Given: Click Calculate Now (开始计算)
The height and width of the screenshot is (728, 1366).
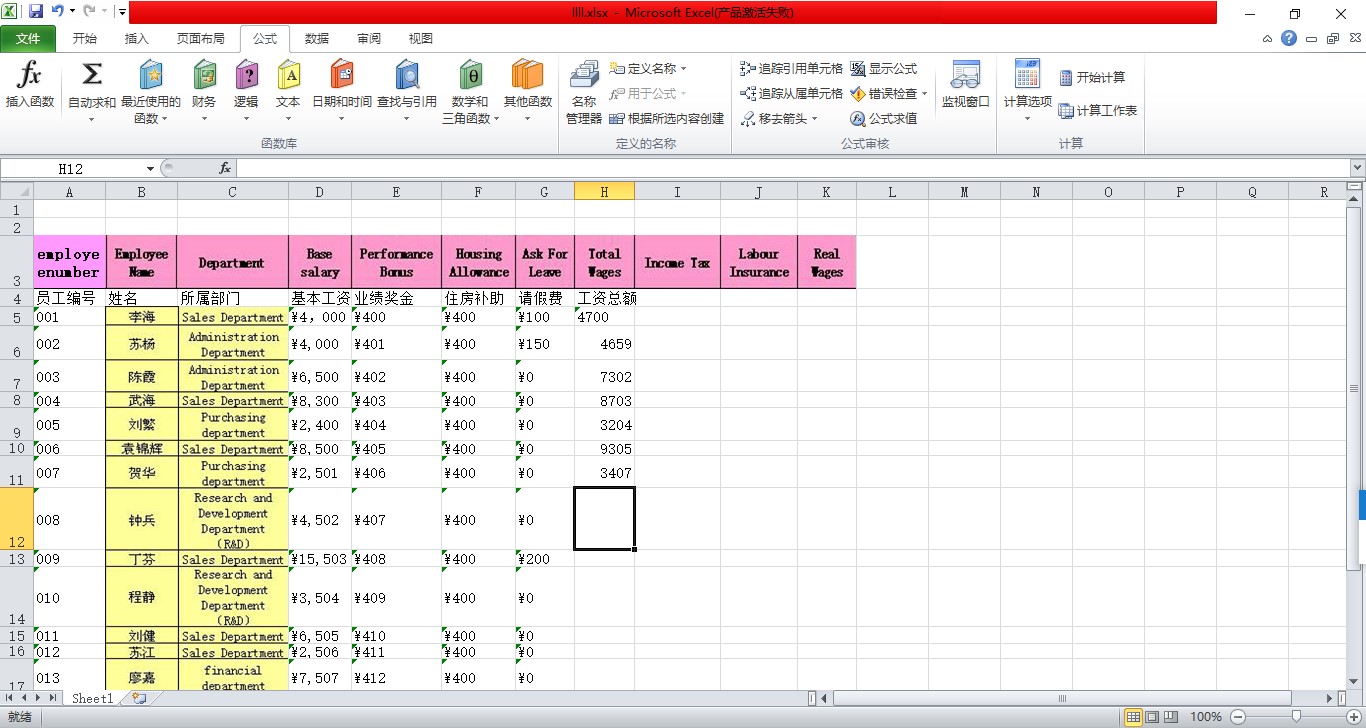Looking at the screenshot, I should coord(1092,77).
